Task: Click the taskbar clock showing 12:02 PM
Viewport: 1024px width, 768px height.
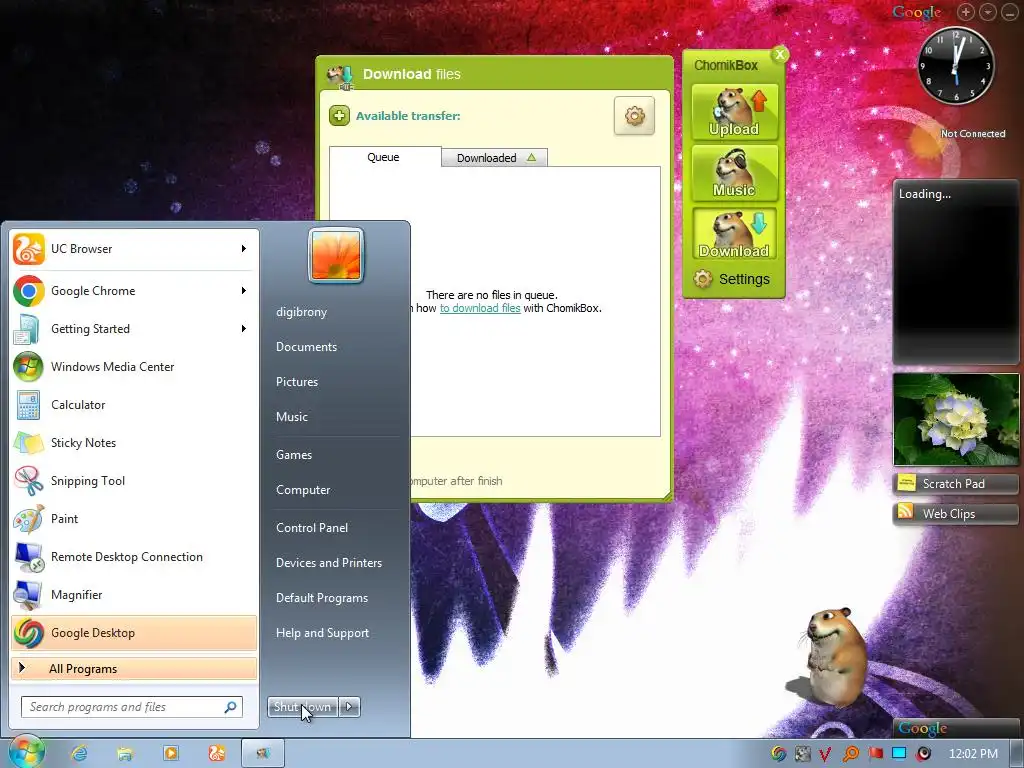Action: (x=973, y=754)
